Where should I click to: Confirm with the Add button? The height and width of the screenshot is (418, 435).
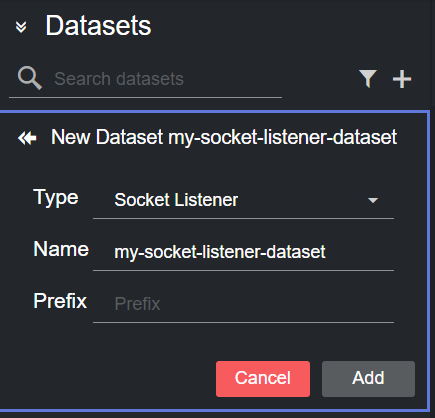[x=368, y=379]
